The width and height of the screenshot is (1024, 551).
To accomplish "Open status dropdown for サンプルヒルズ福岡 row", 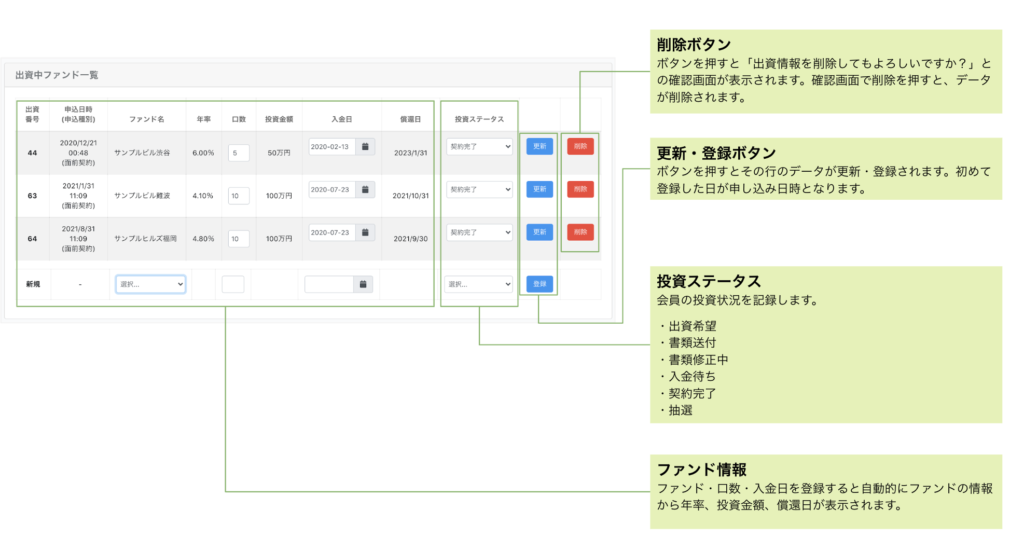I will [479, 232].
